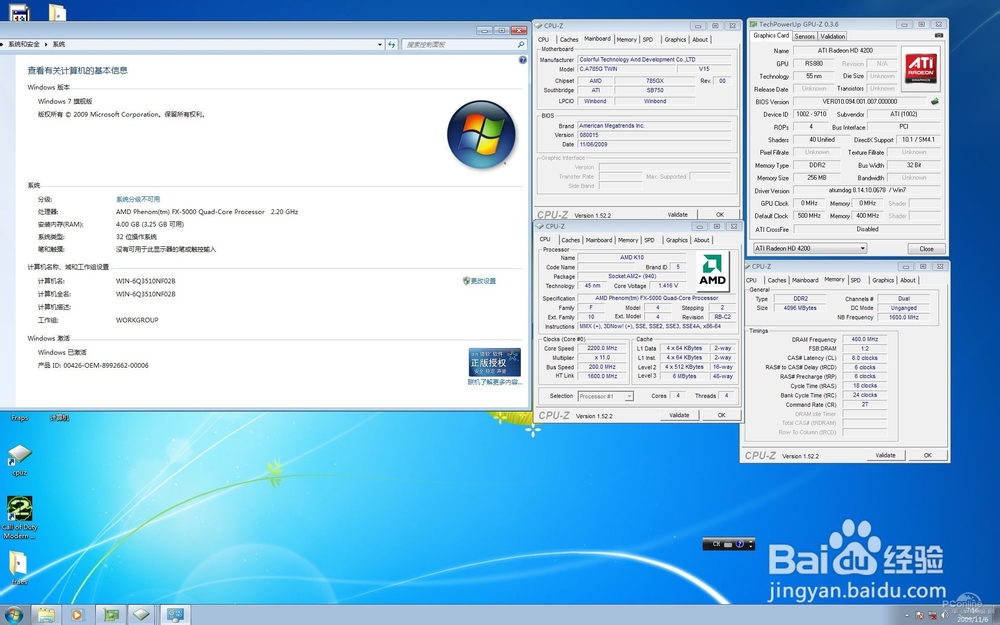Image resolution: width=1000 pixels, height=625 pixels.
Task: Launch the Call of Duty Modern Warfare 2 shortcut
Action: [x=20, y=517]
